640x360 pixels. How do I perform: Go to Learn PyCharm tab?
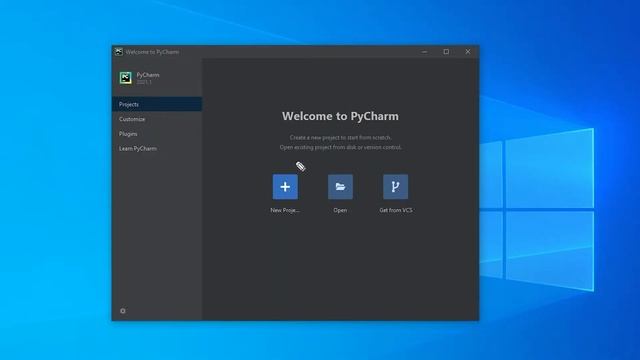[157, 148]
